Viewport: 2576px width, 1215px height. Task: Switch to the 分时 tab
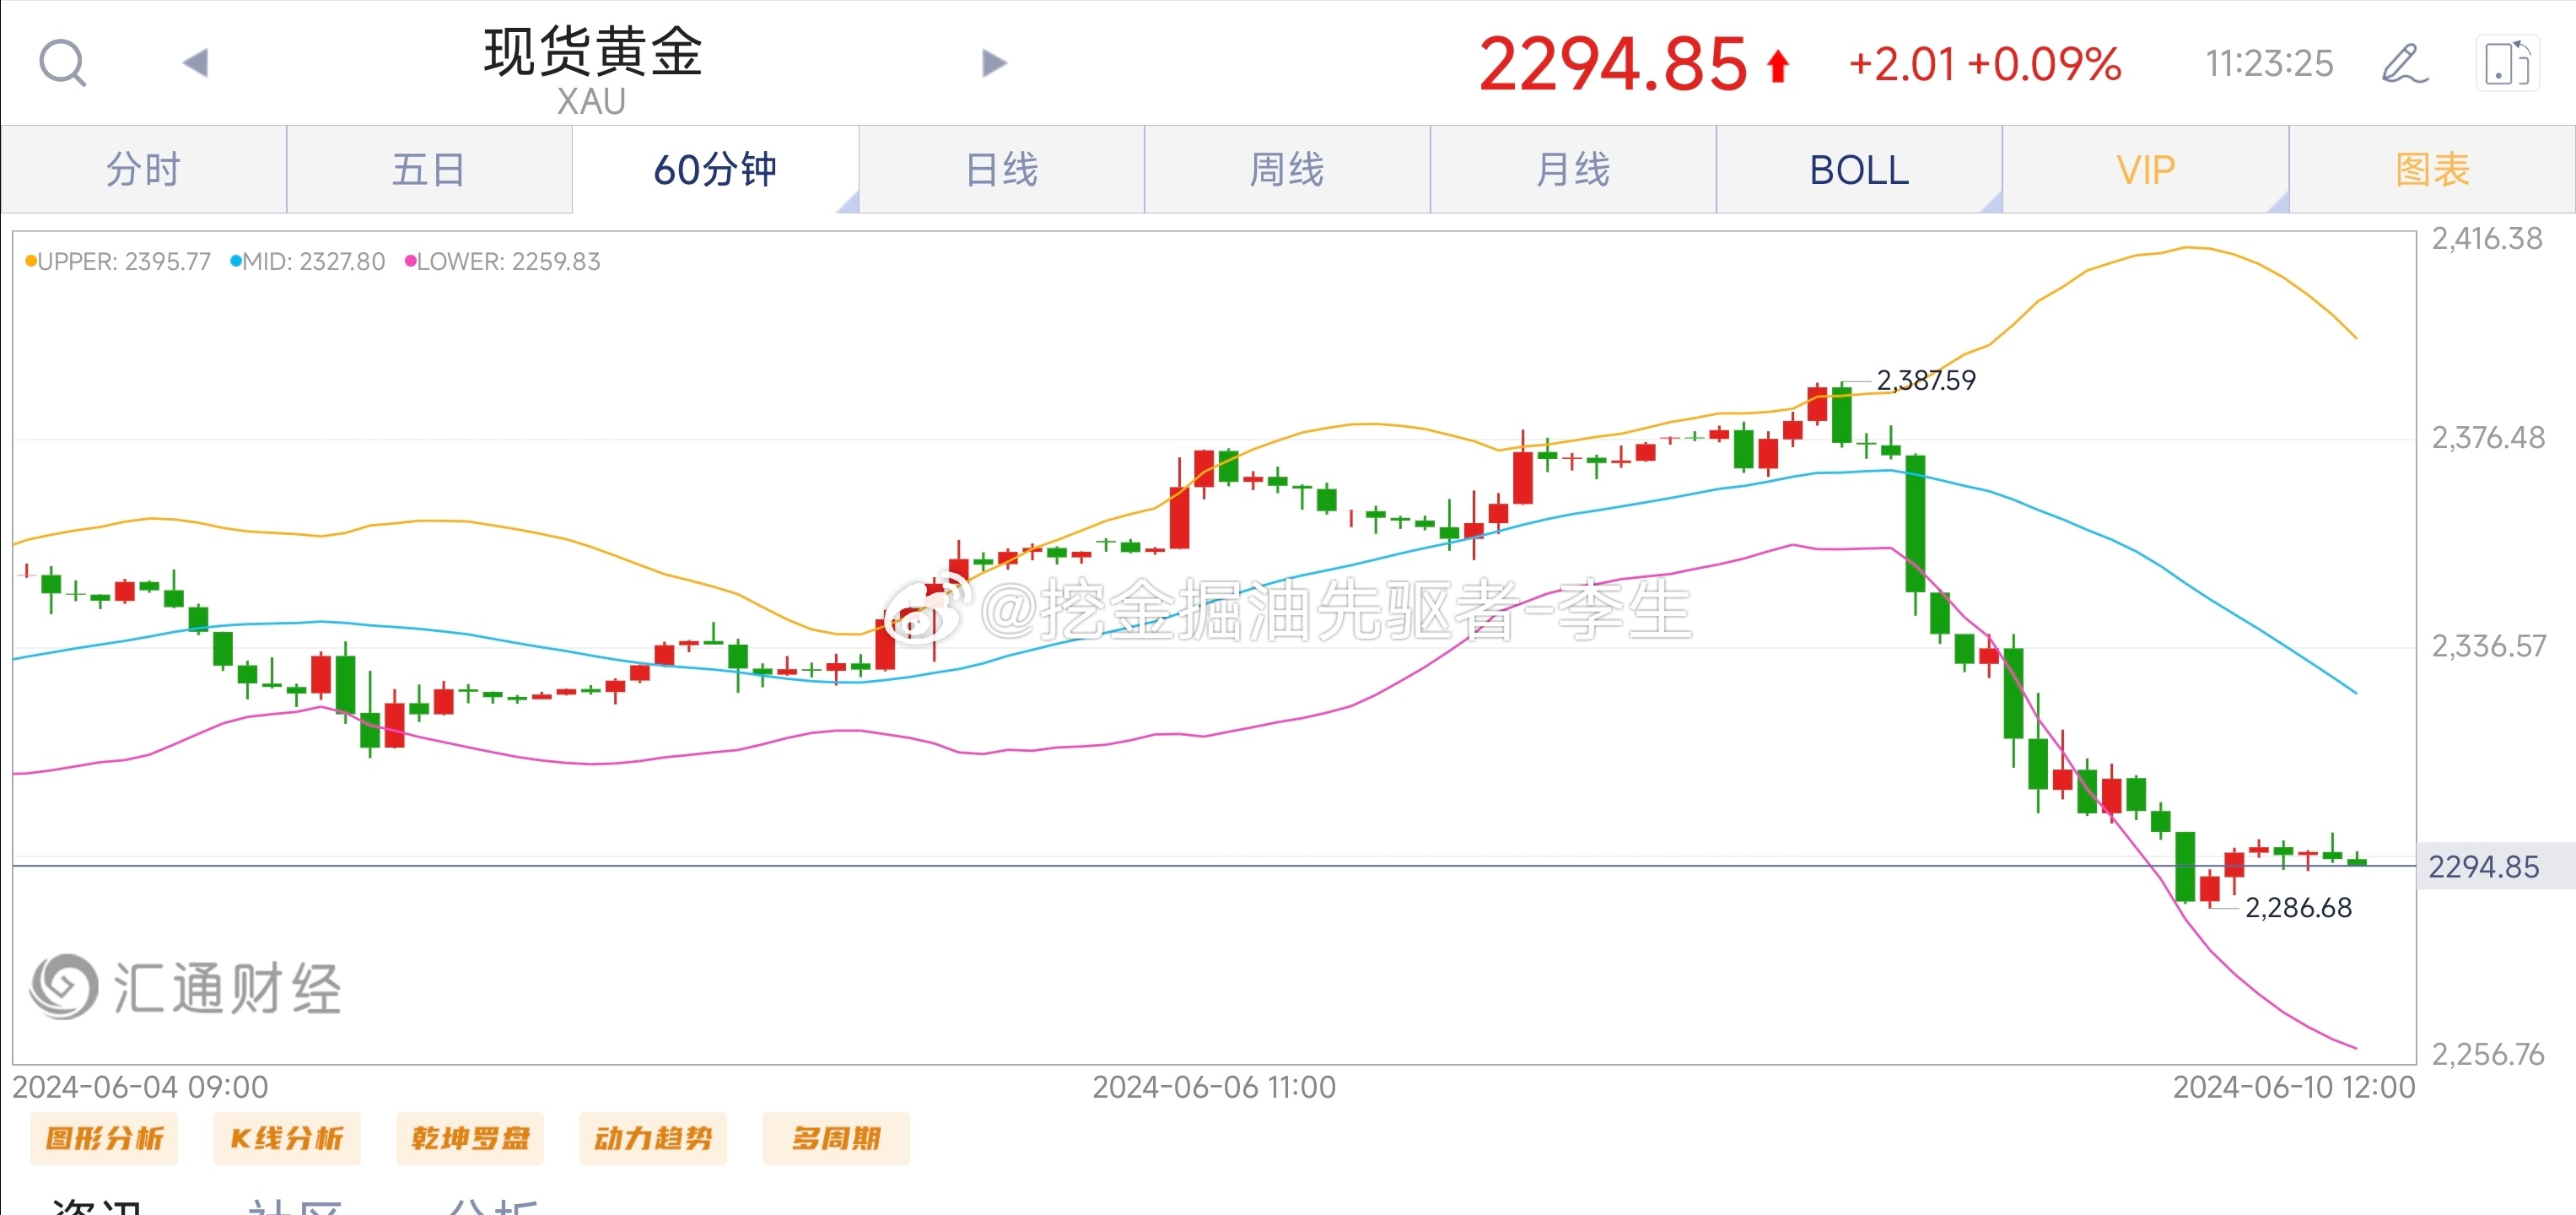pyautogui.click(x=144, y=169)
